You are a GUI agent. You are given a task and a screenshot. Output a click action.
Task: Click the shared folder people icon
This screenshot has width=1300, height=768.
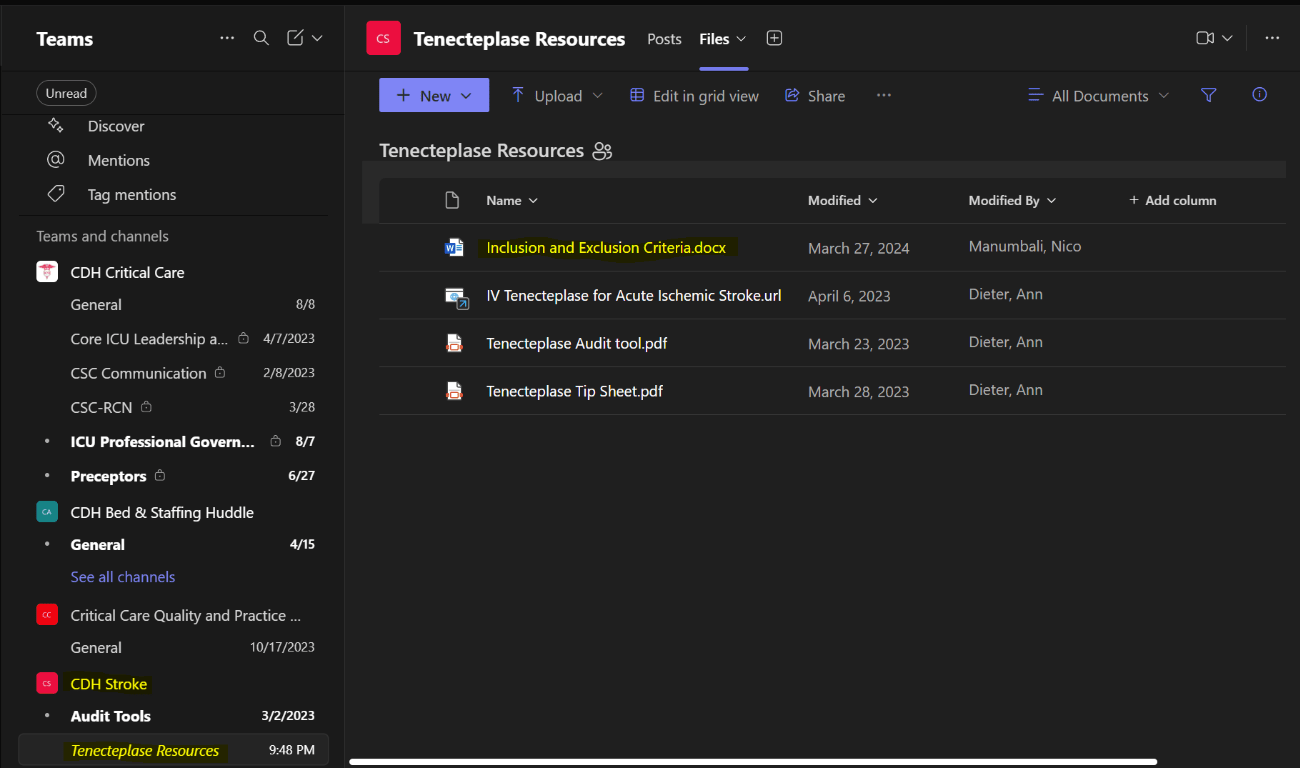tap(602, 151)
